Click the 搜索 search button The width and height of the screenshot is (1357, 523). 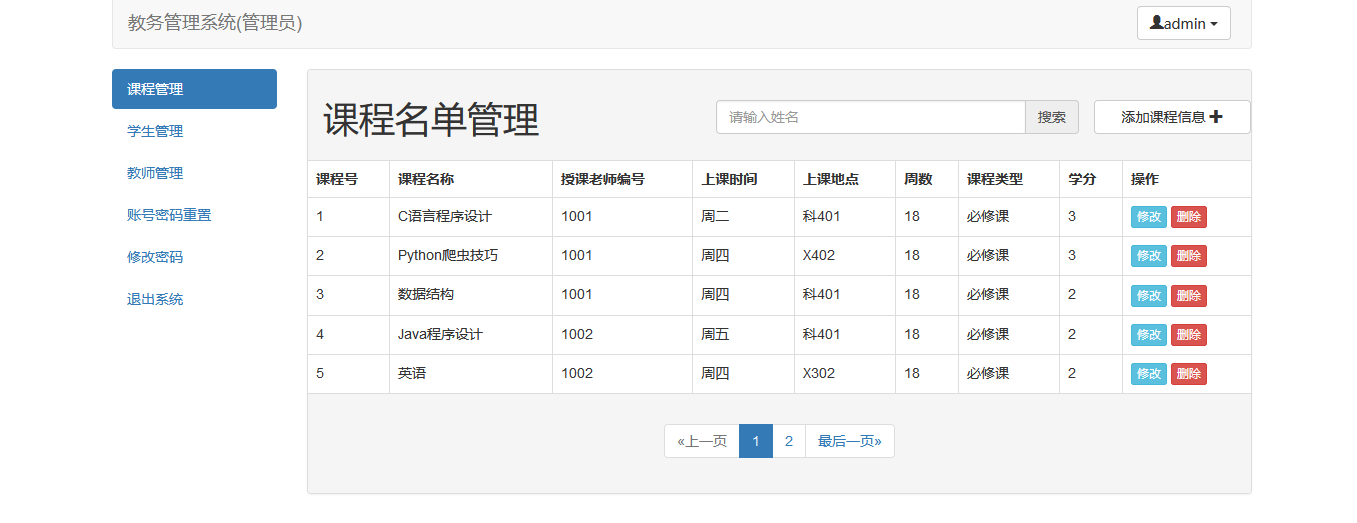1051,117
